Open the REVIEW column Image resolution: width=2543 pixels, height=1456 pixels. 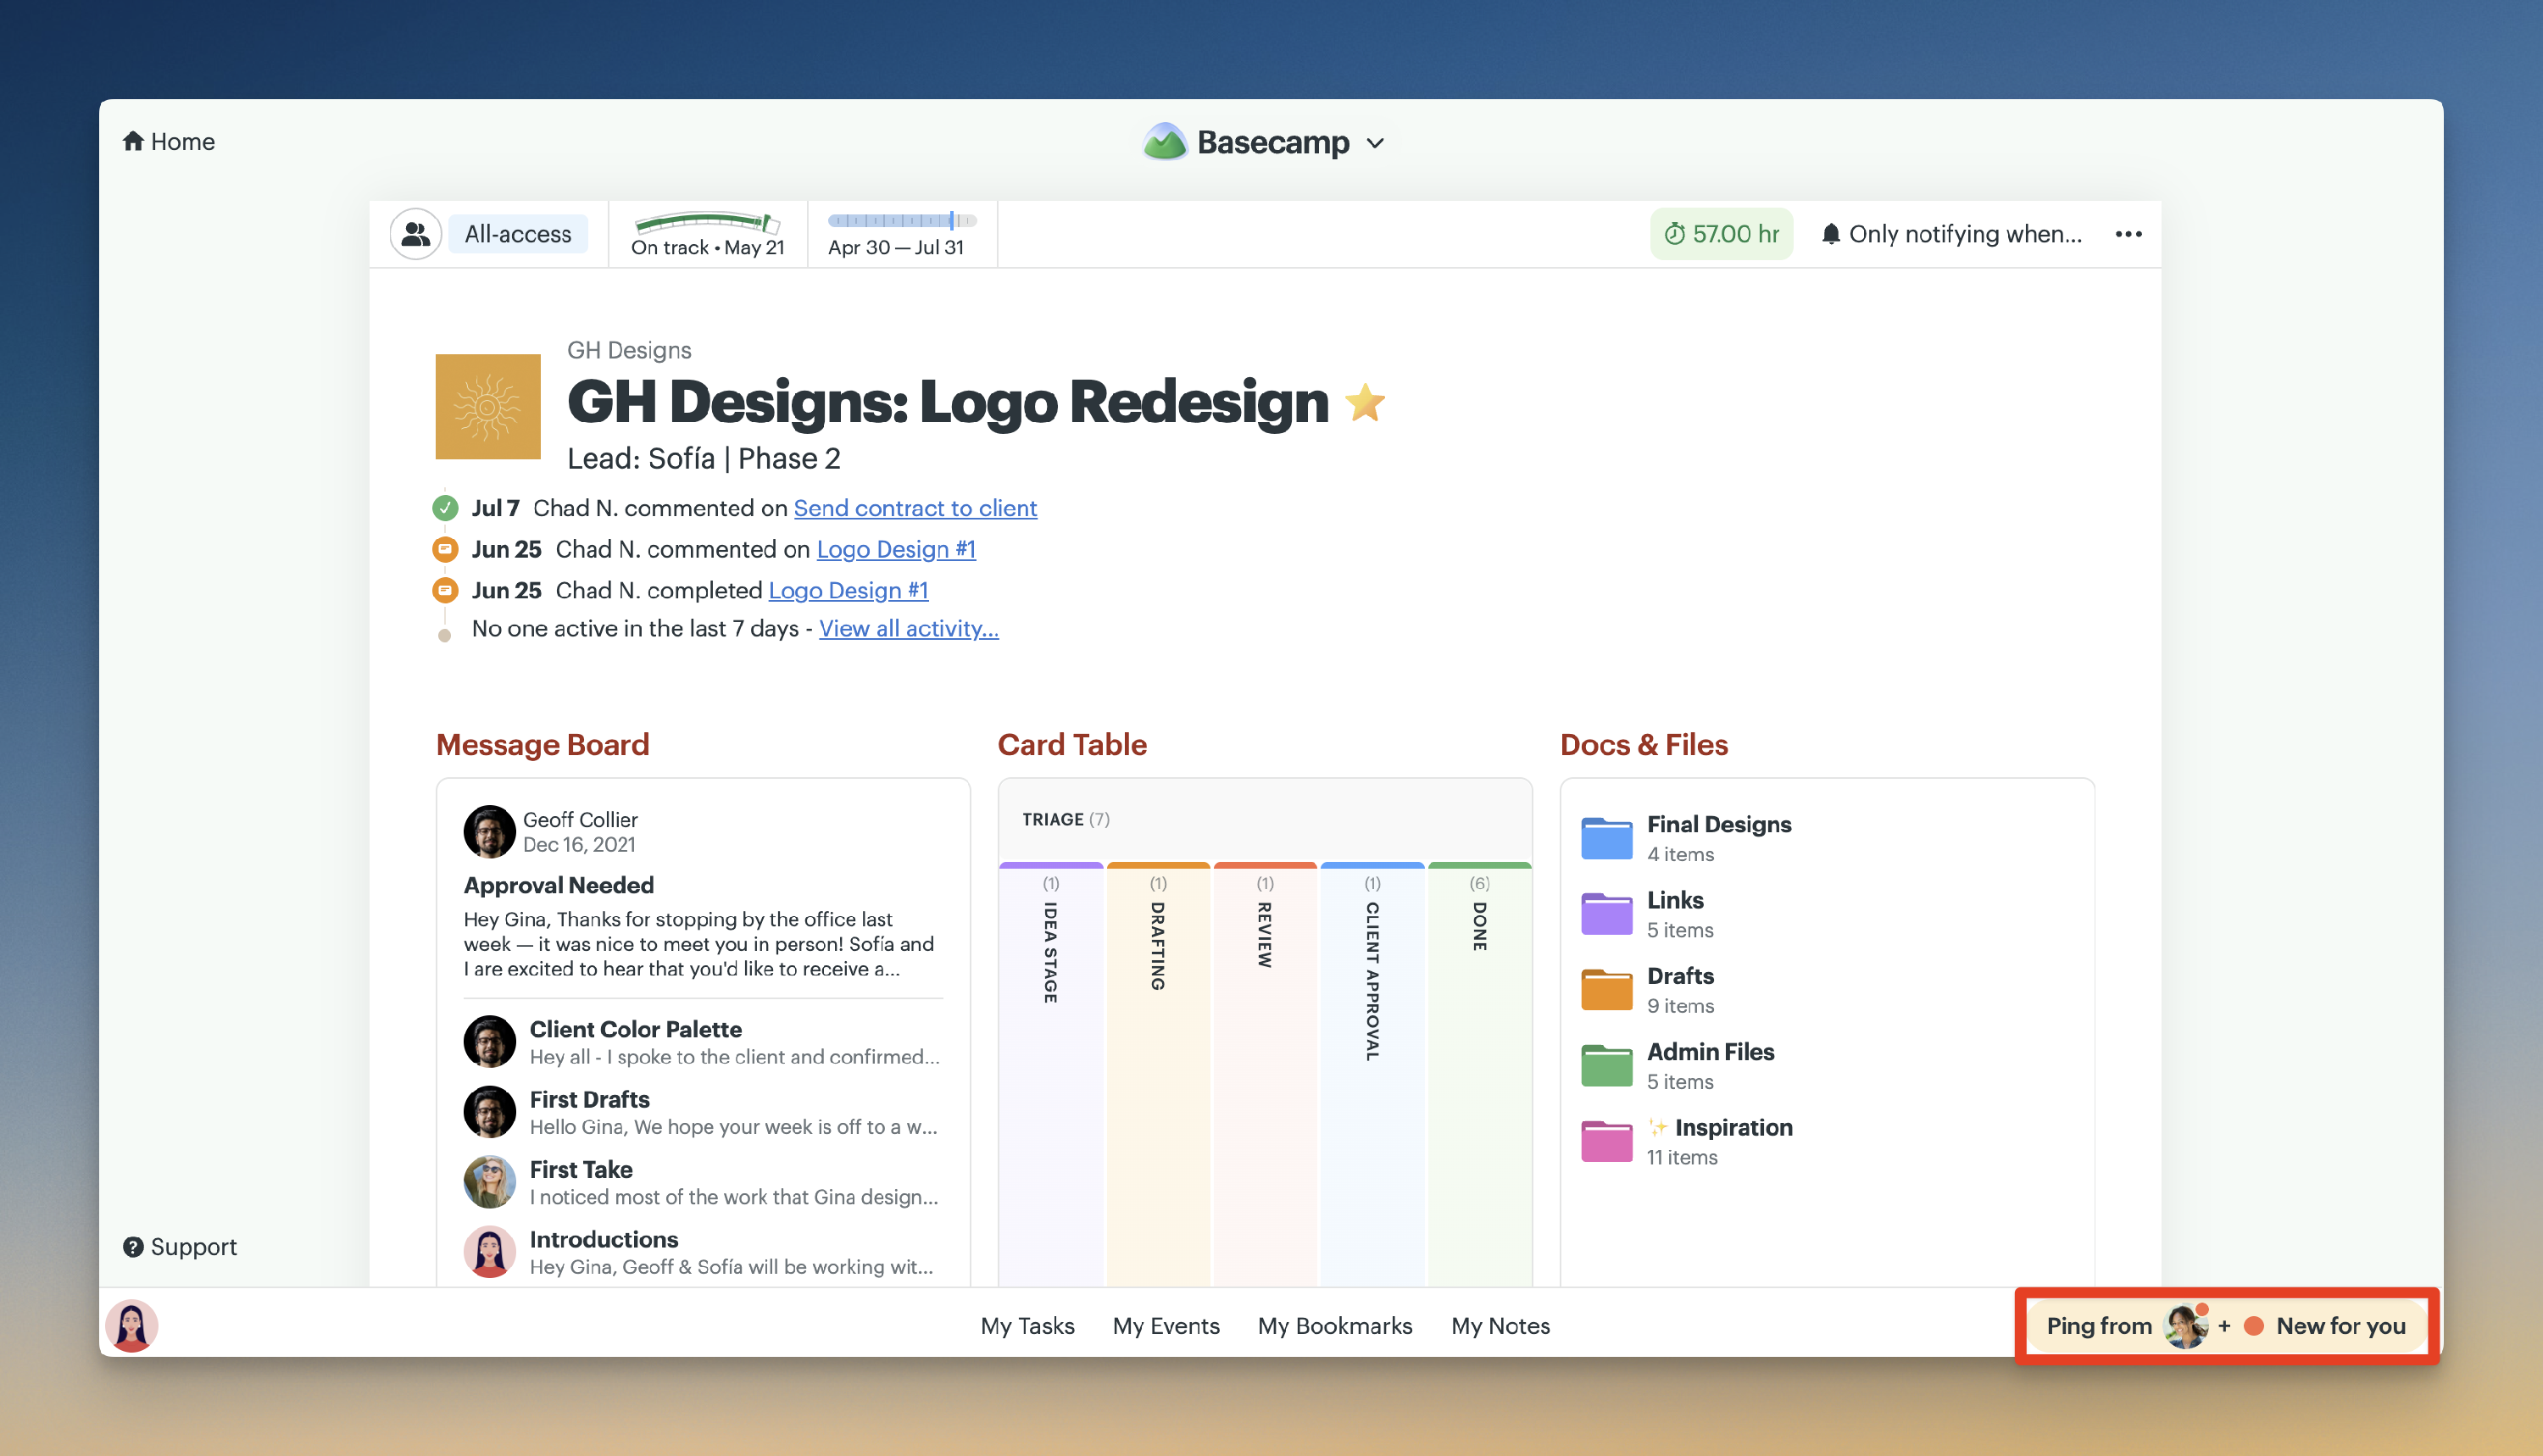pos(1264,1075)
